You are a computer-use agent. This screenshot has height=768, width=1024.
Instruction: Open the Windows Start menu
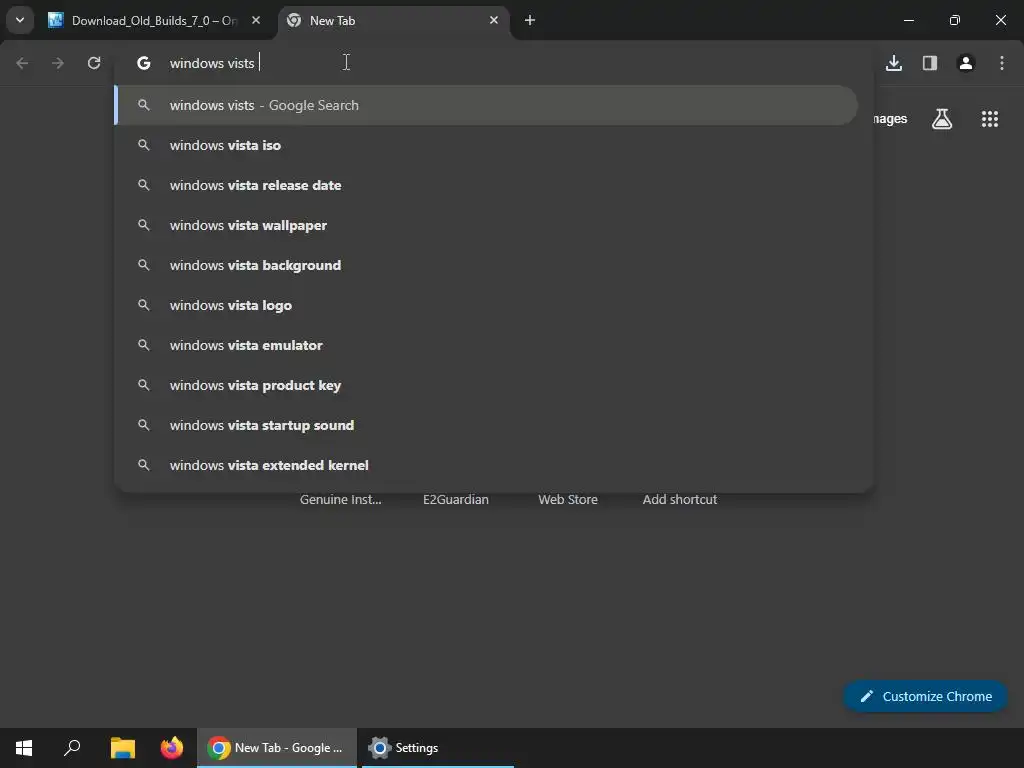[x=24, y=748]
